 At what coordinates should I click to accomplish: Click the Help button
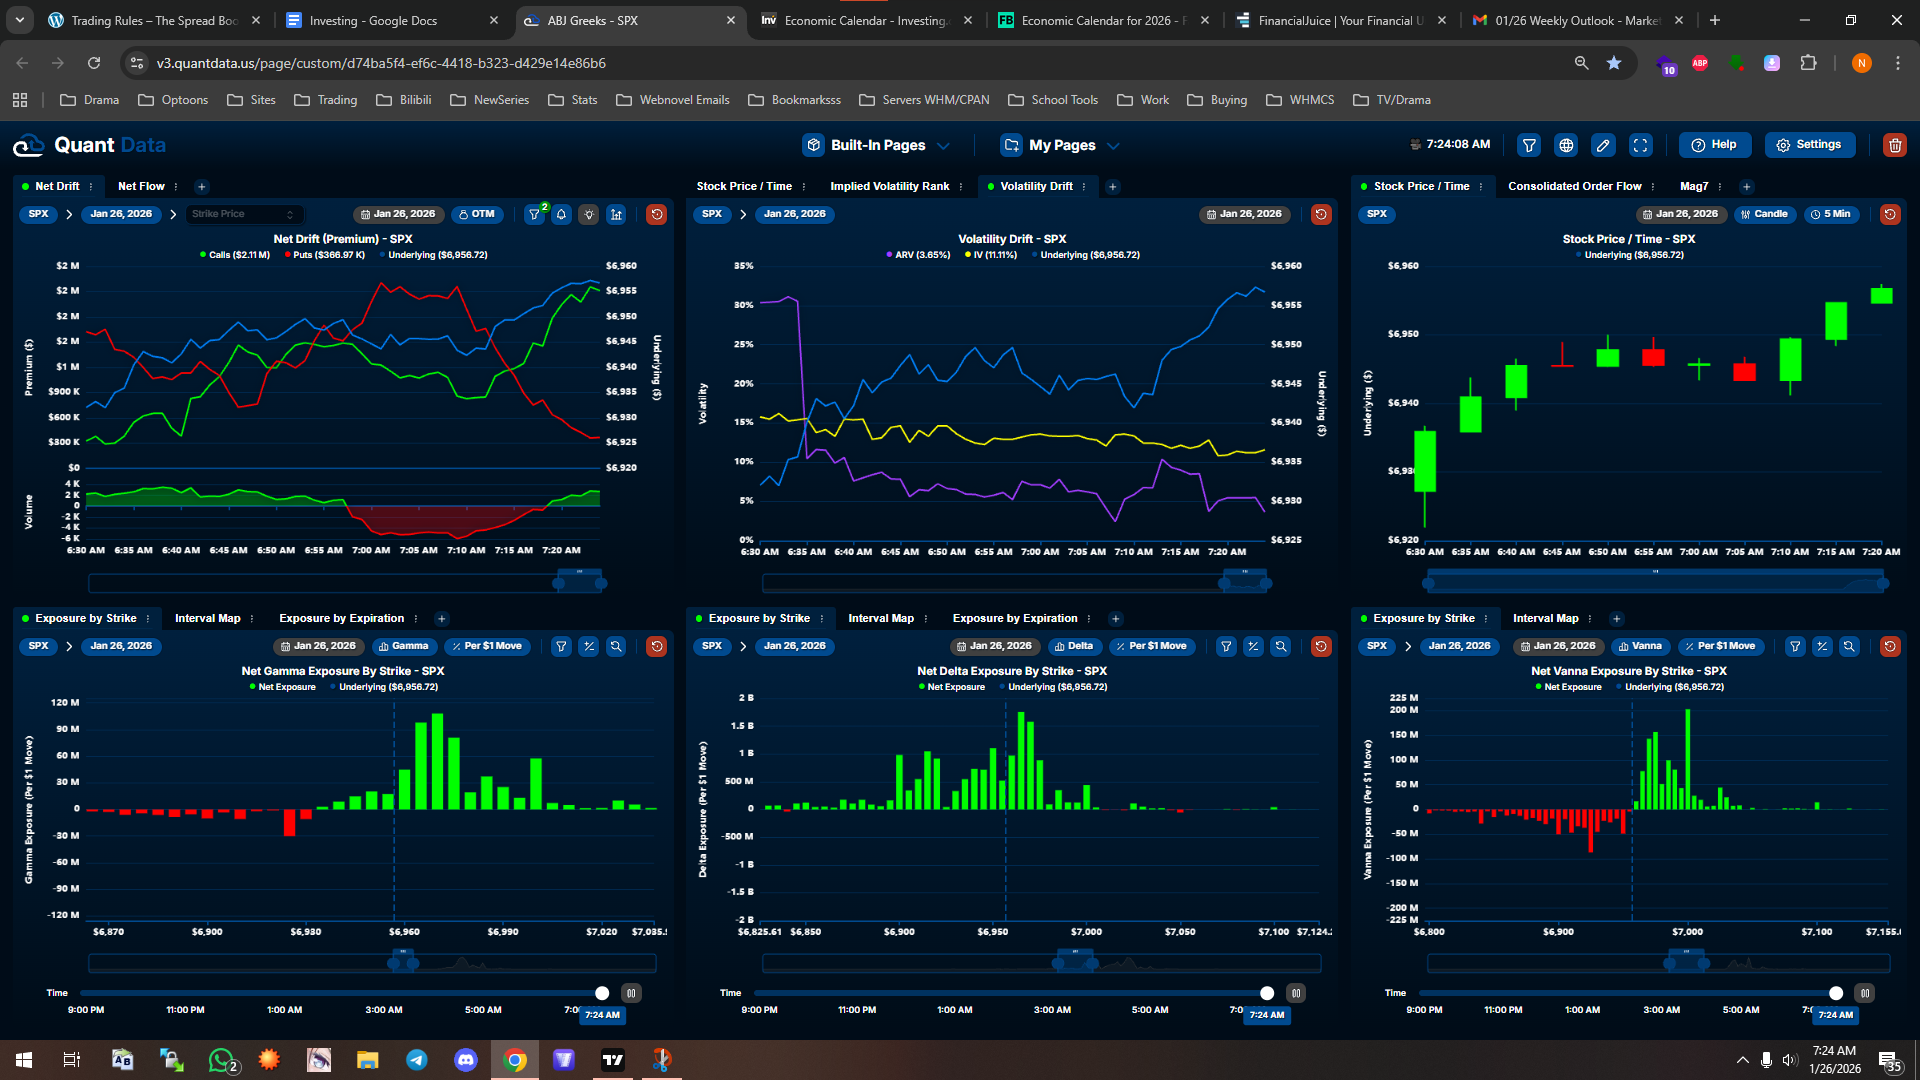[1714, 145]
